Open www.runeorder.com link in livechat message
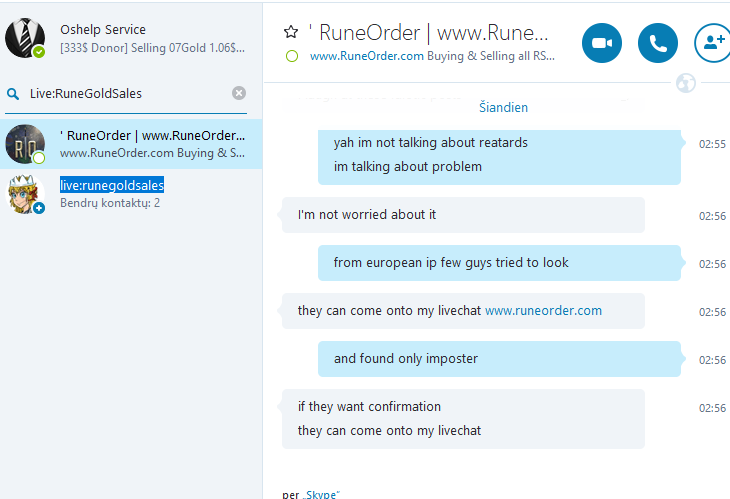The width and height of the screenshot is (730, 499). click(543, 310)
